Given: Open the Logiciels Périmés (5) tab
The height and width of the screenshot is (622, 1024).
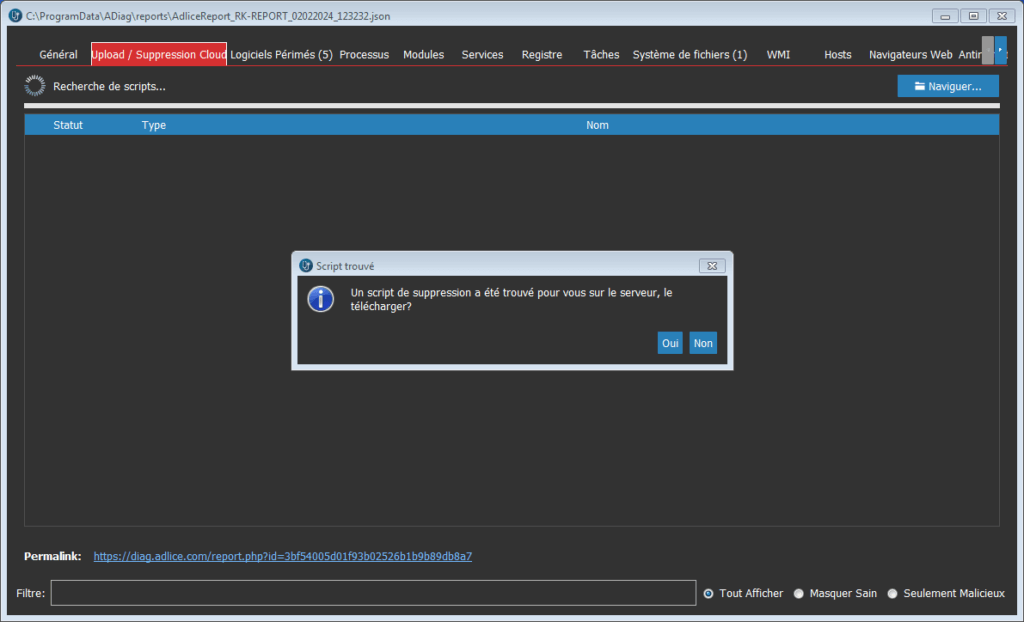Looking at the screenshot, I should (281, 55).
